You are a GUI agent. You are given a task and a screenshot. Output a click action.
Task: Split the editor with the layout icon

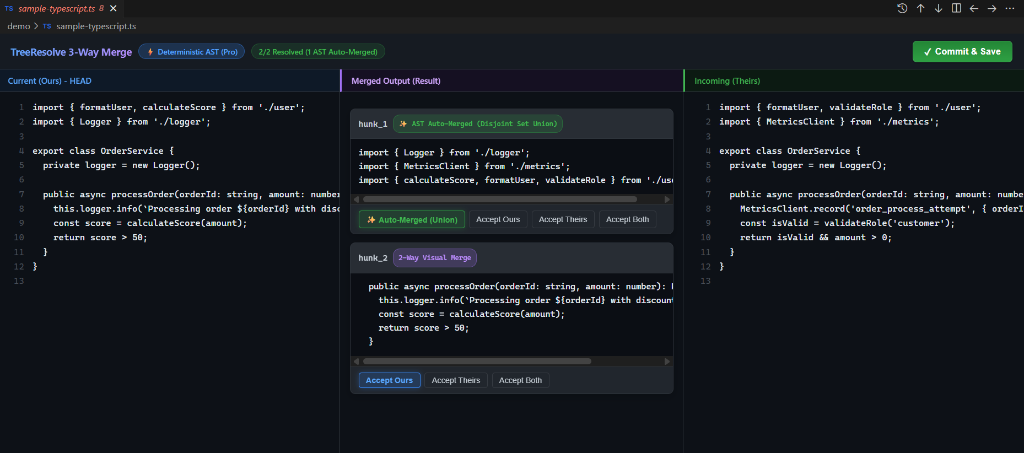tap(956, 8)
